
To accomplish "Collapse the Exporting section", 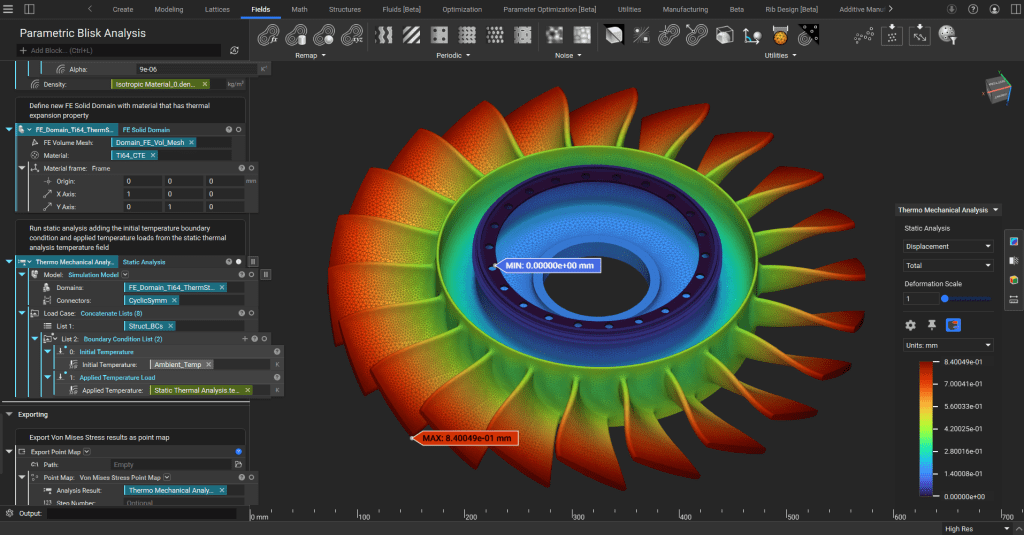I will pyautogui.click(x=9, y=414).
